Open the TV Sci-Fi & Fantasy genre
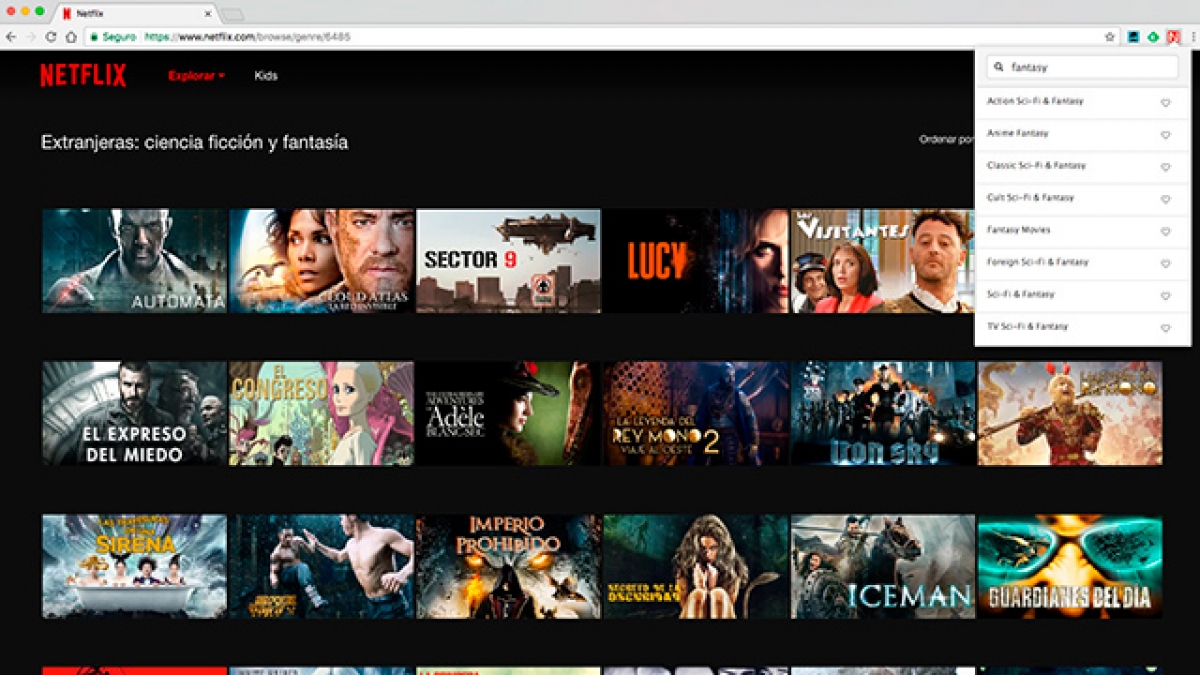 tap(1027, 326)
